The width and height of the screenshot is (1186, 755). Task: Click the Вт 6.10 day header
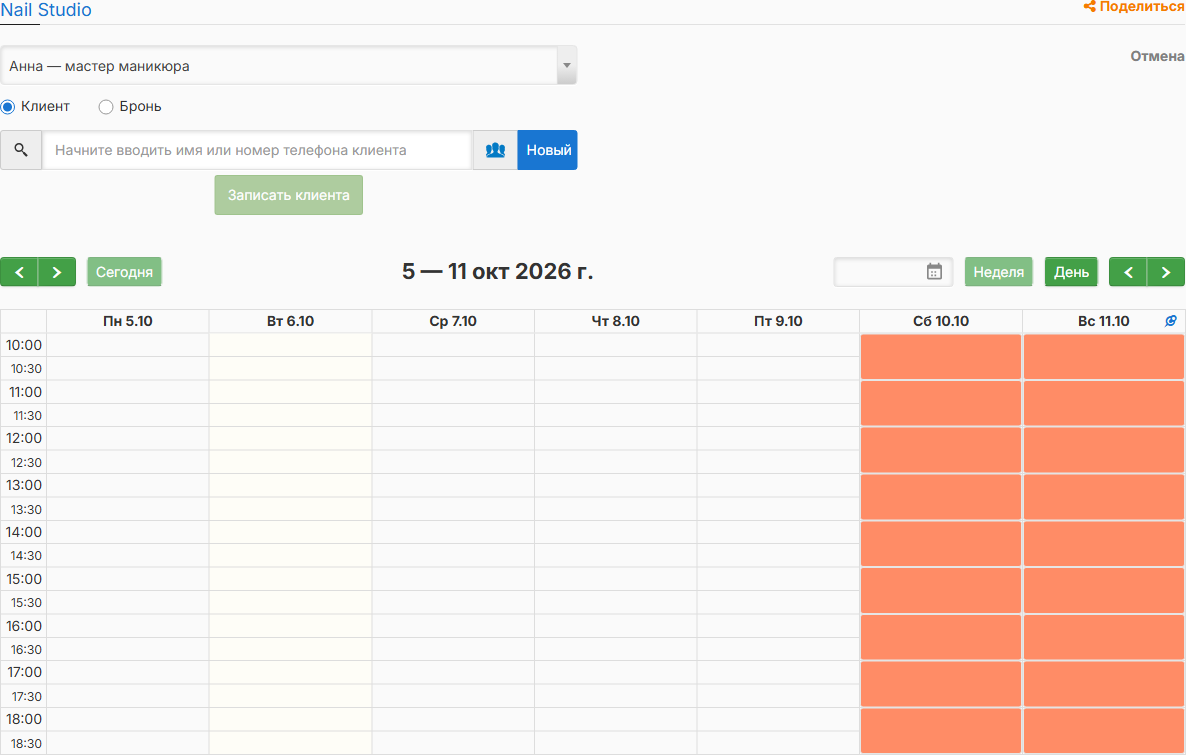[290, 321]
